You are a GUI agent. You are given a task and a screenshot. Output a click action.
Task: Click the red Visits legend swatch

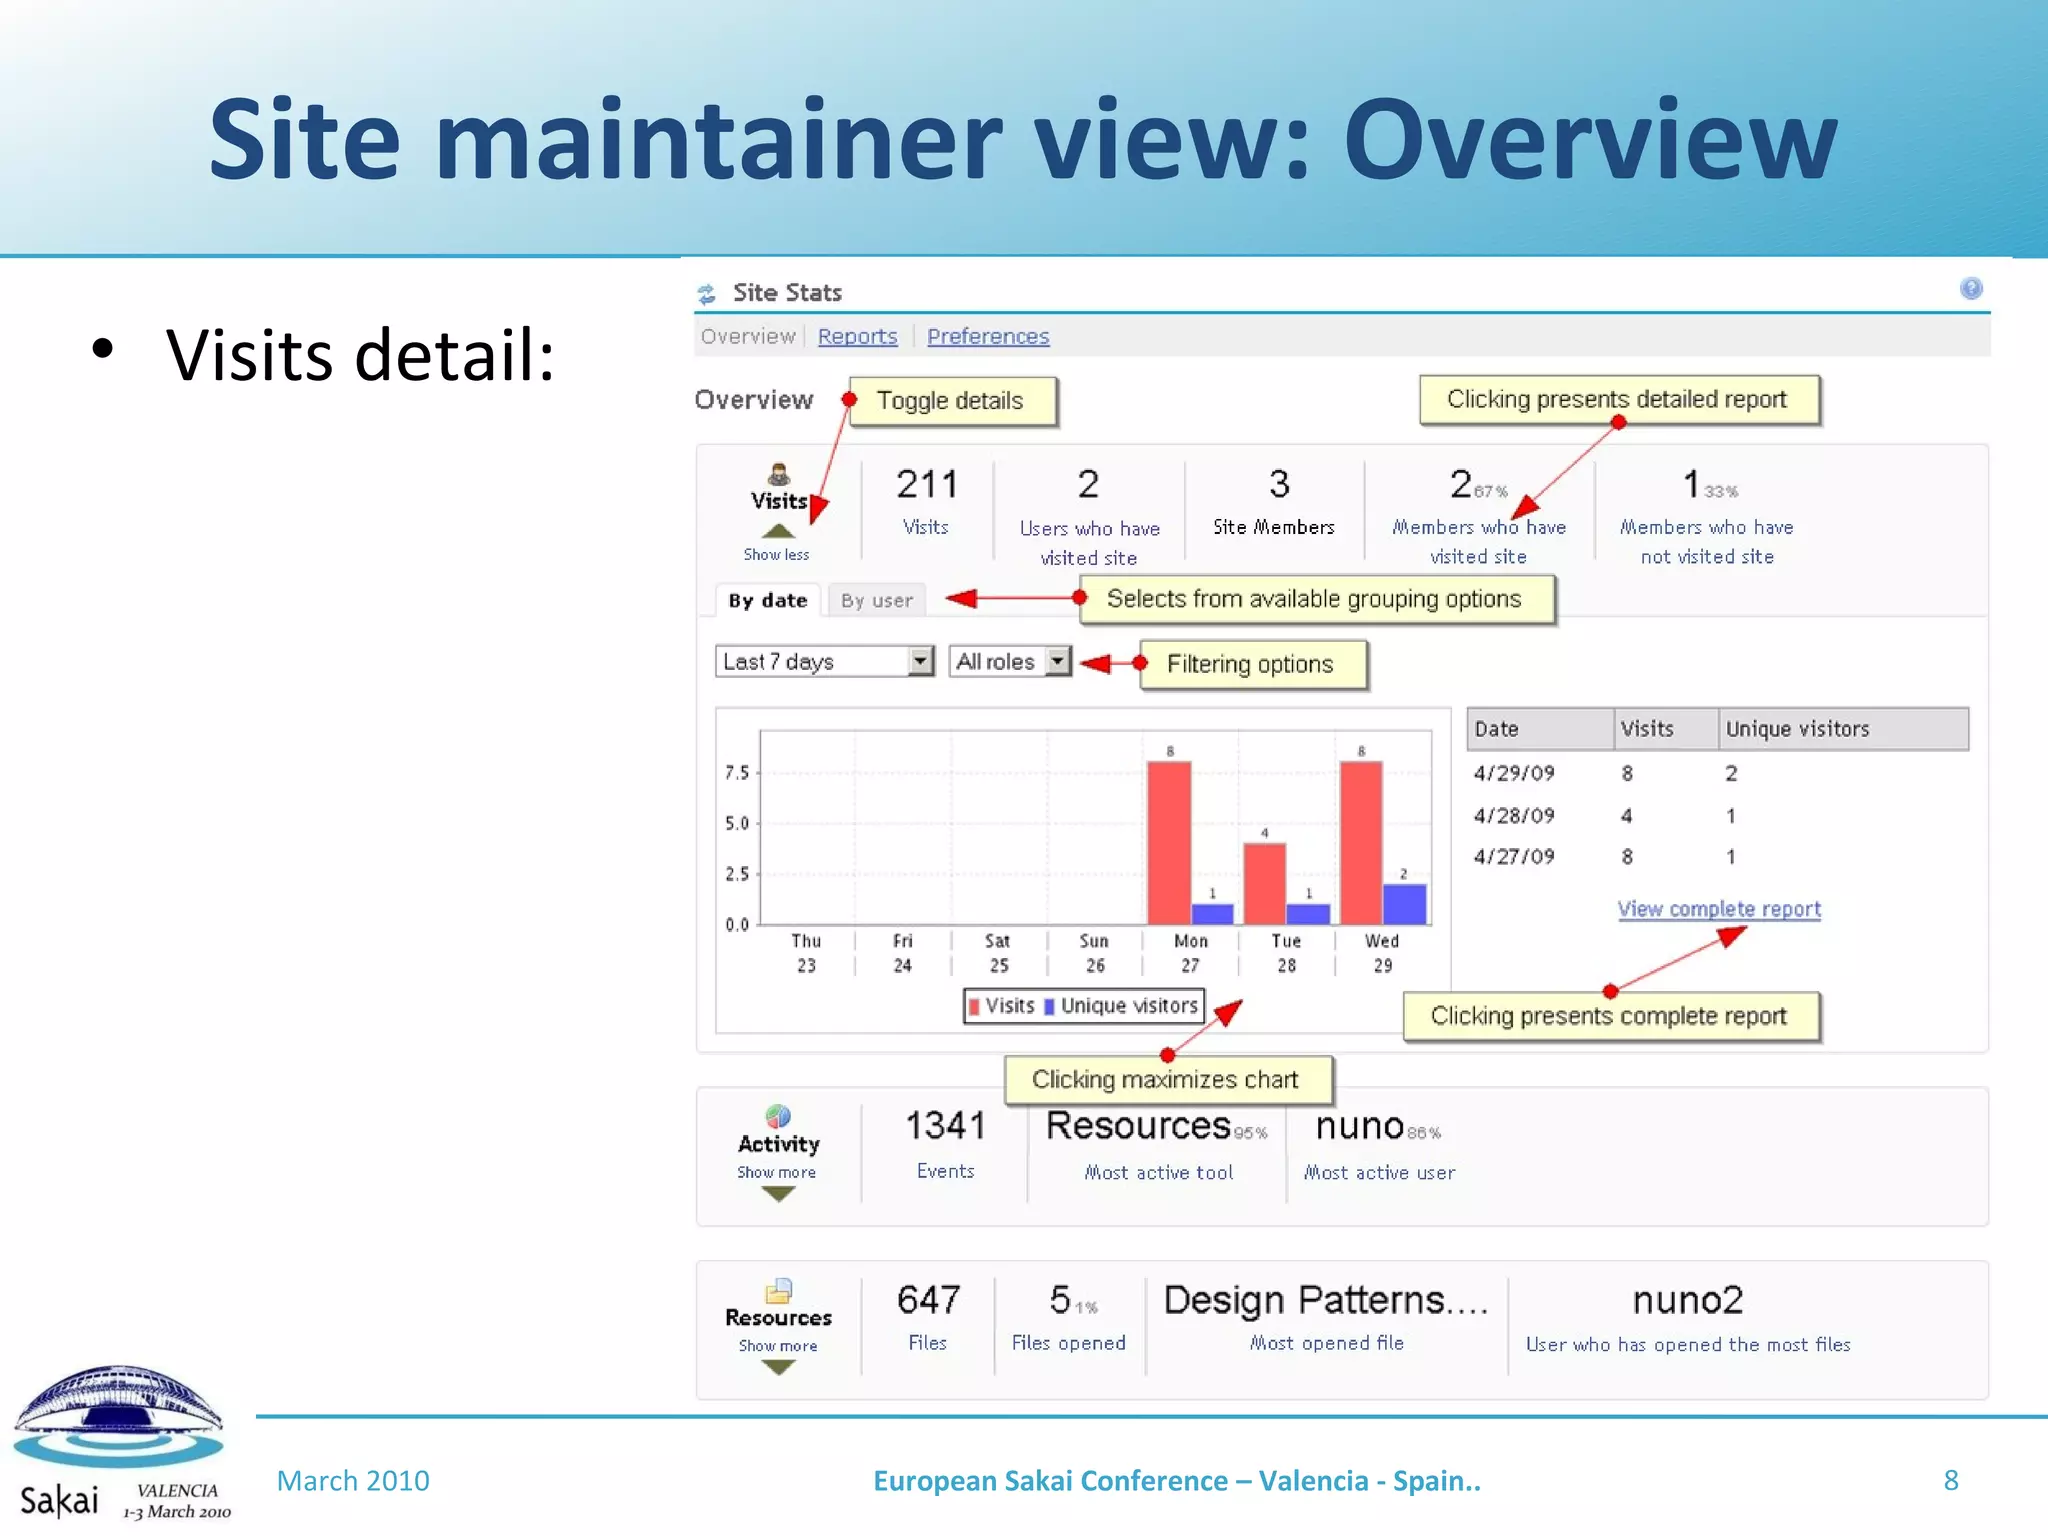point(974,1006)
